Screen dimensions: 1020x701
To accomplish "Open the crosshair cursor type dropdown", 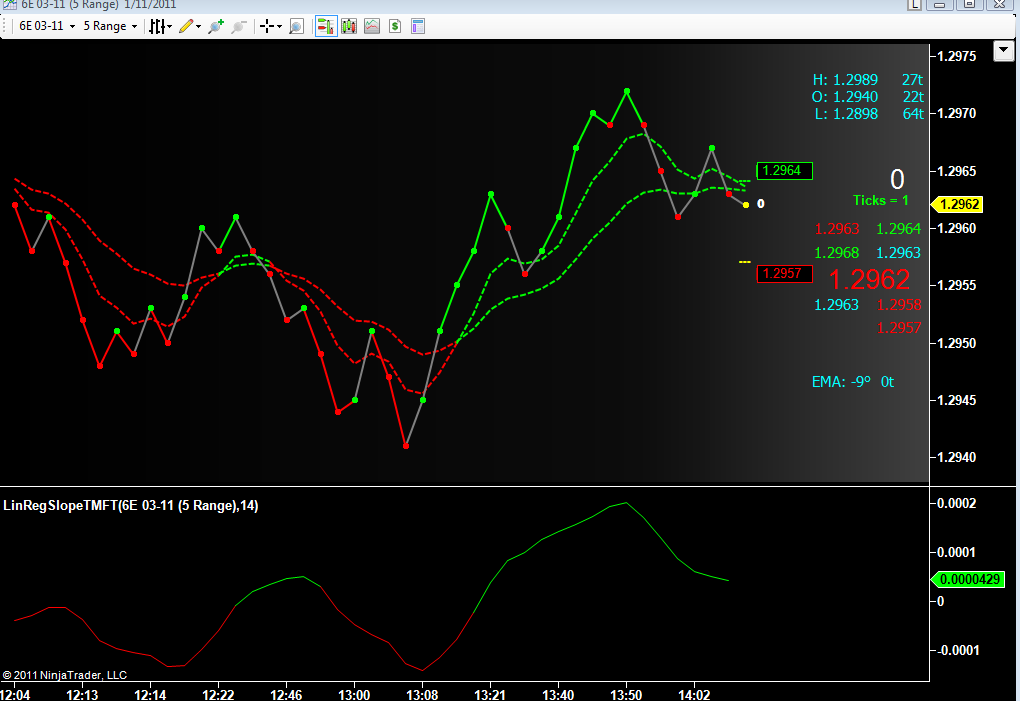I will (270, 26).
